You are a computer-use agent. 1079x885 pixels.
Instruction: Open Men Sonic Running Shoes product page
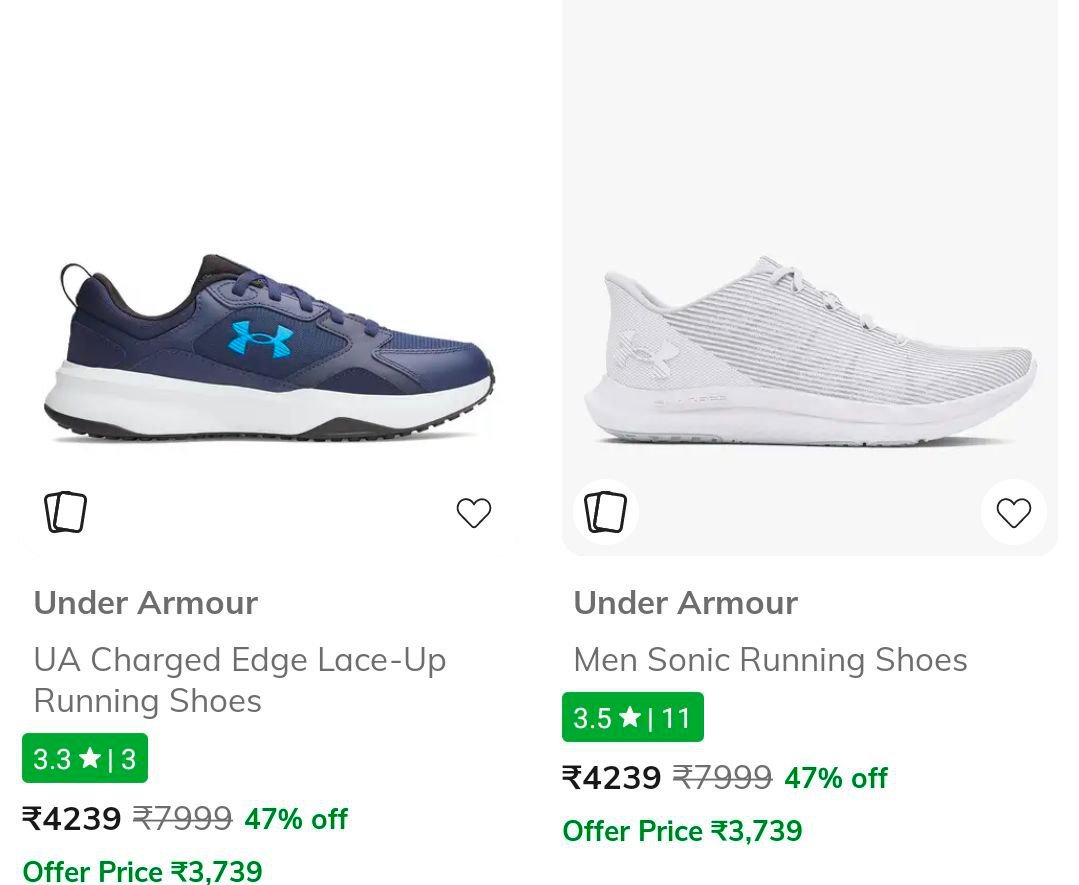tap(770, 659)
